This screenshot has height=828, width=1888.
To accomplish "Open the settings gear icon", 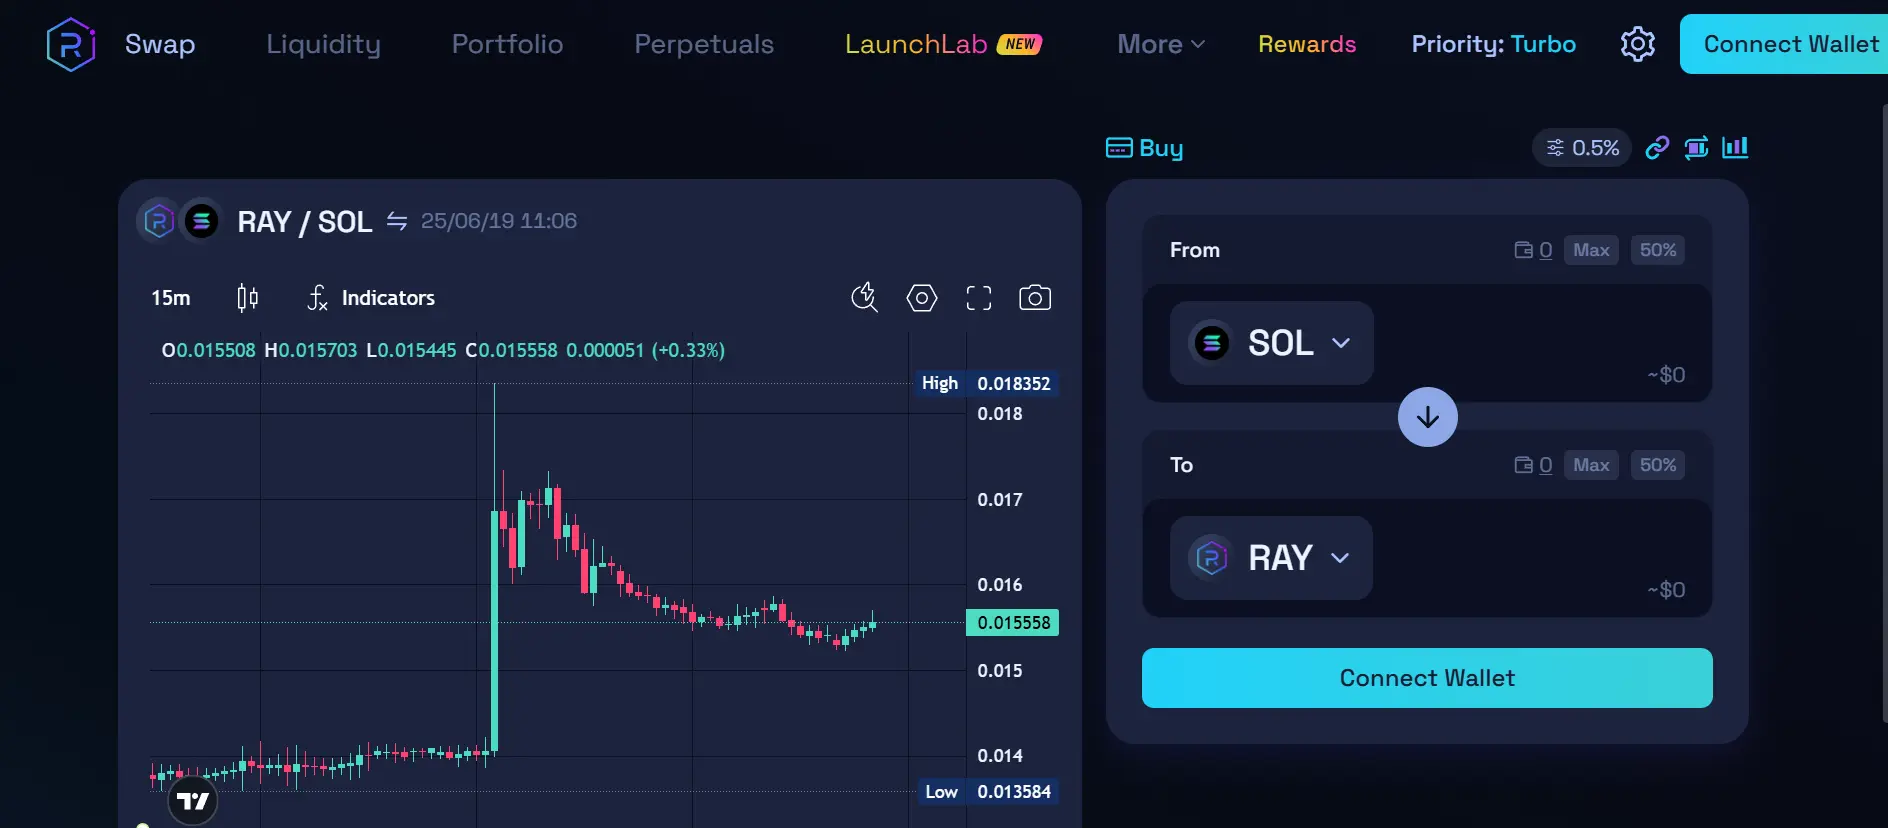I will tap(1637, 44).
